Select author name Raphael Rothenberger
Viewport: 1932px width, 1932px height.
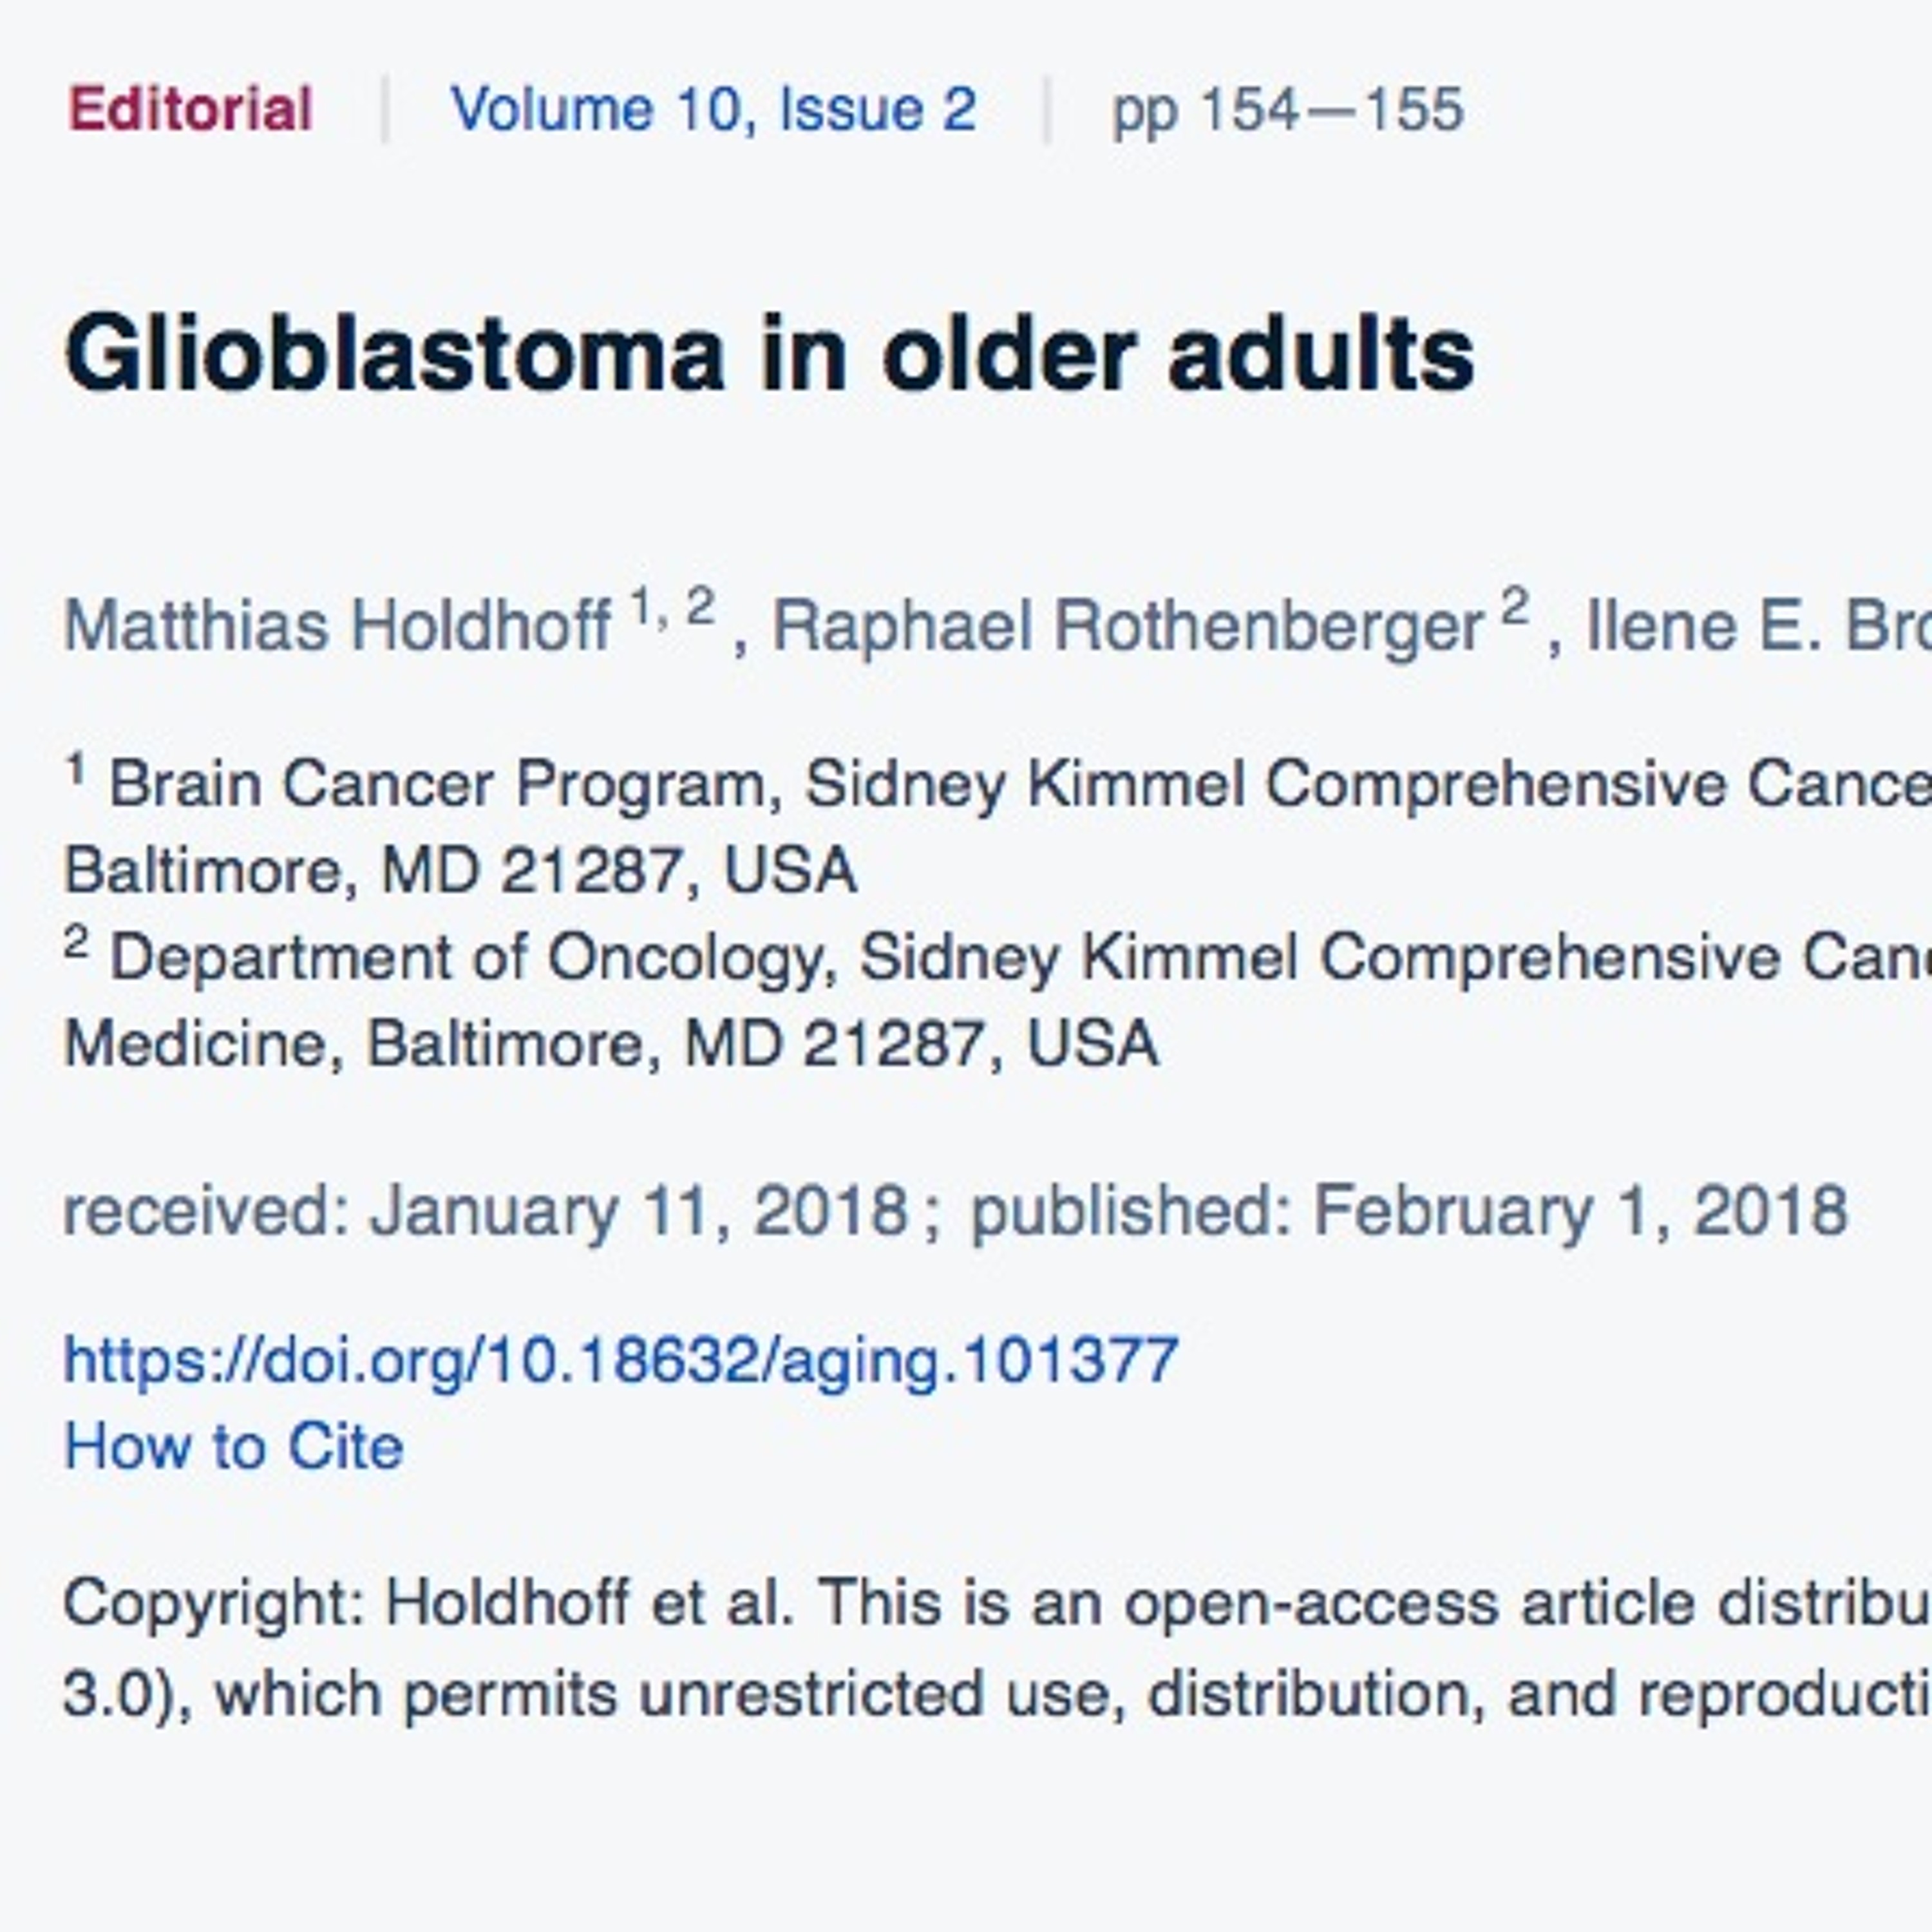1127,627
